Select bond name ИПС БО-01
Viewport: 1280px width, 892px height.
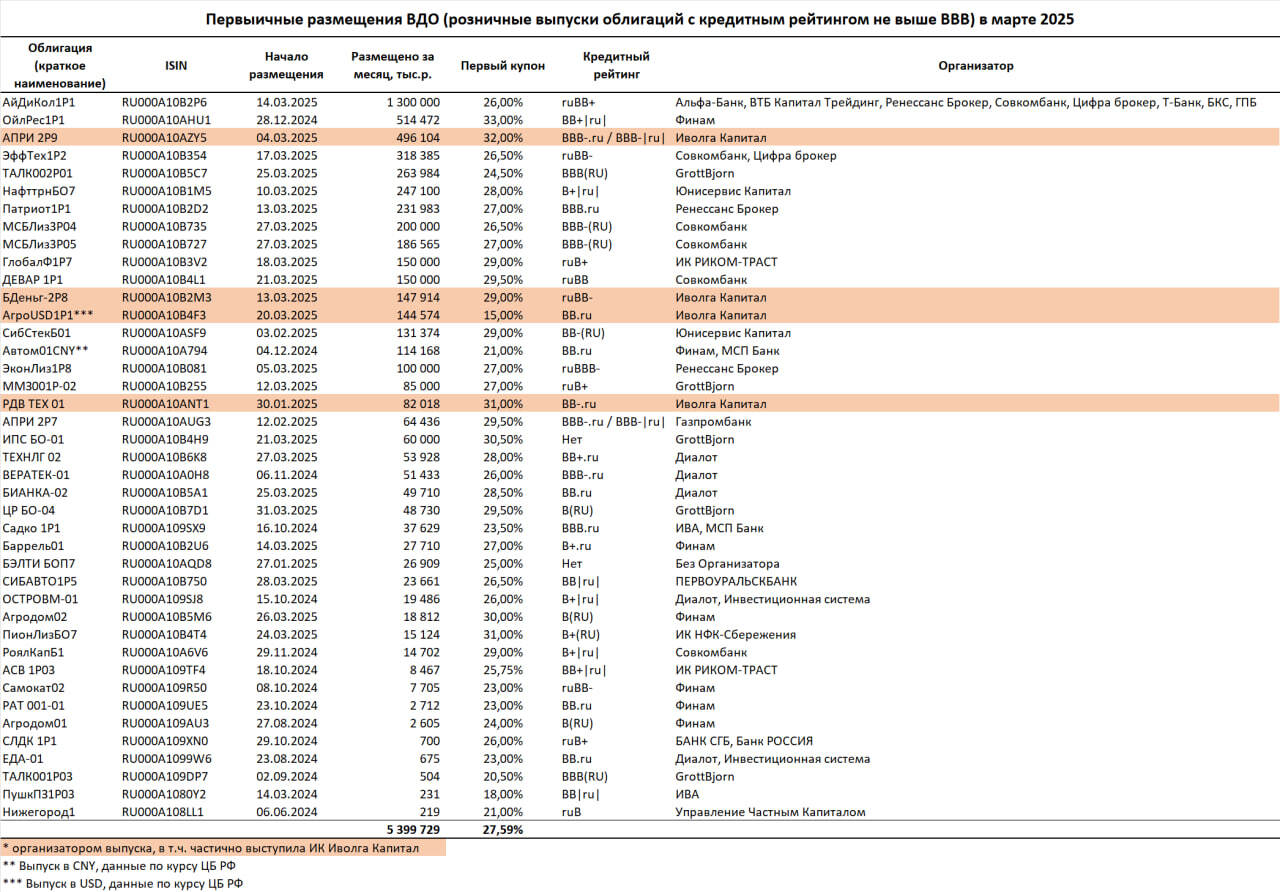pyautogui.click(x=34, y=439)
